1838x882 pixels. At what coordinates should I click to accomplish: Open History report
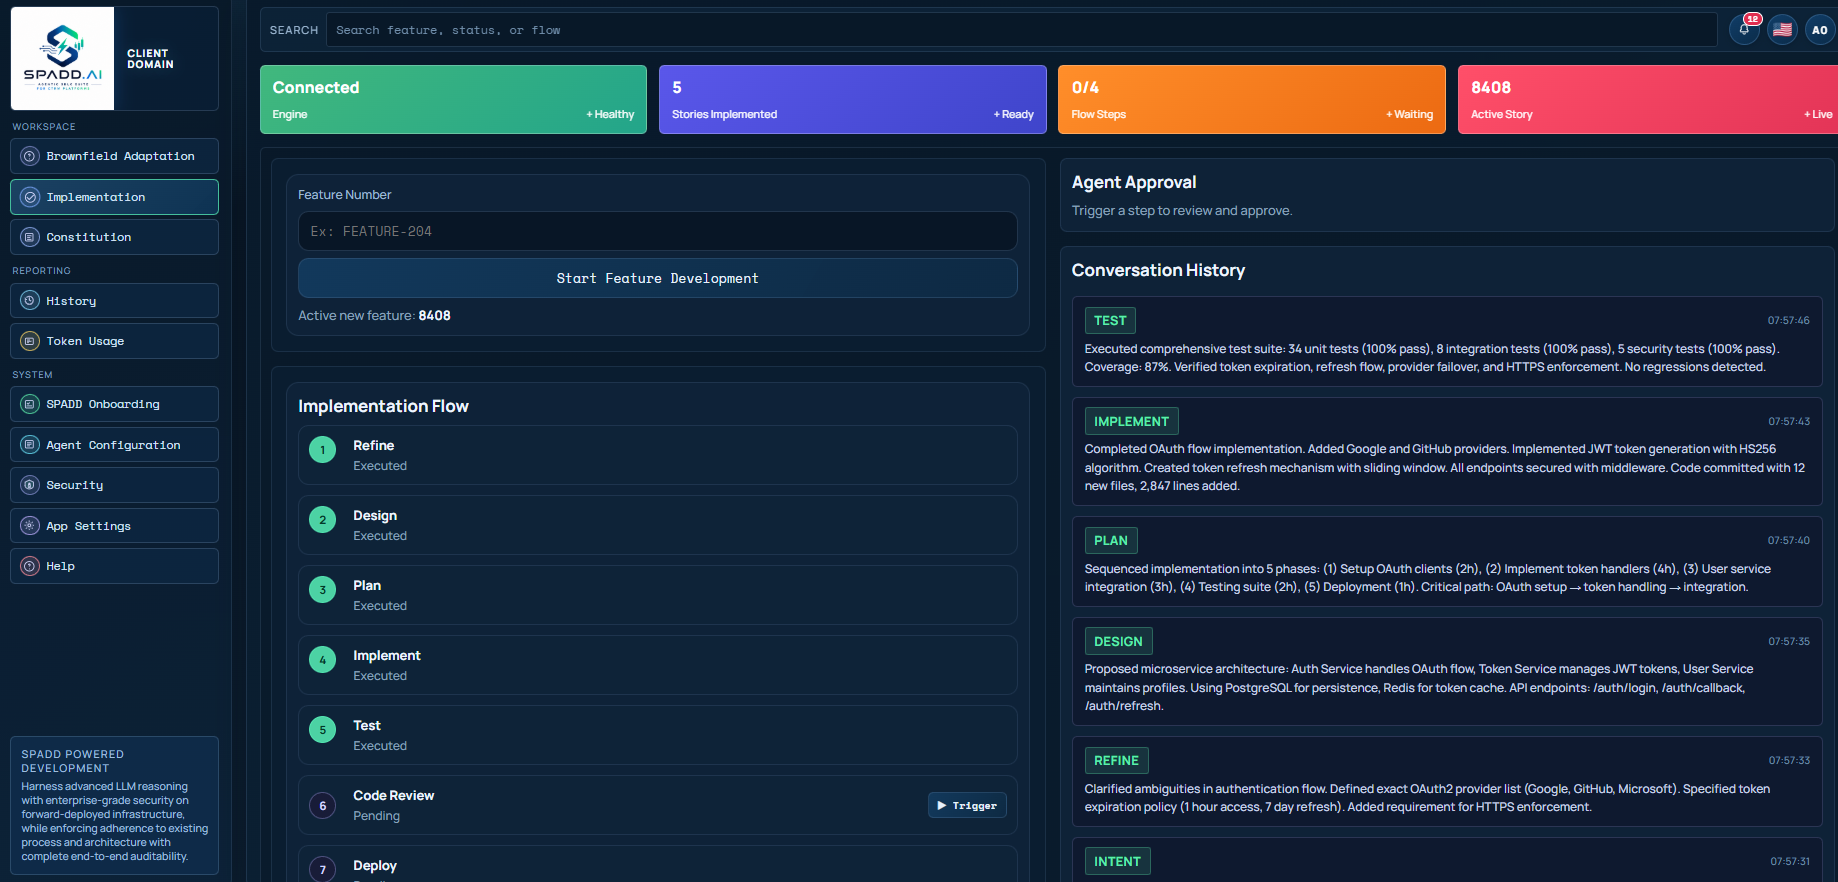coord(114,301)
